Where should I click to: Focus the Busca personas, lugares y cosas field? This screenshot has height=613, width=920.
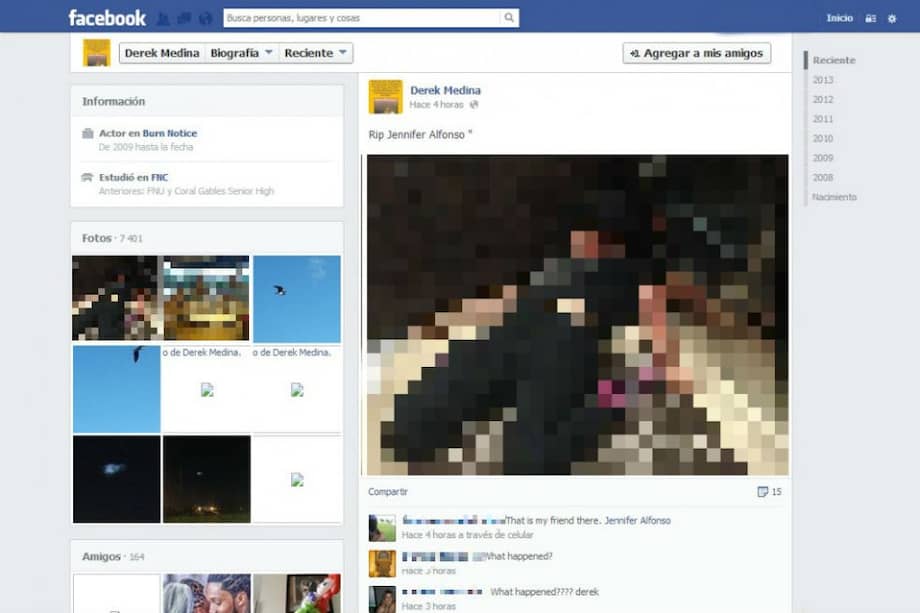(x=362, y=18)
